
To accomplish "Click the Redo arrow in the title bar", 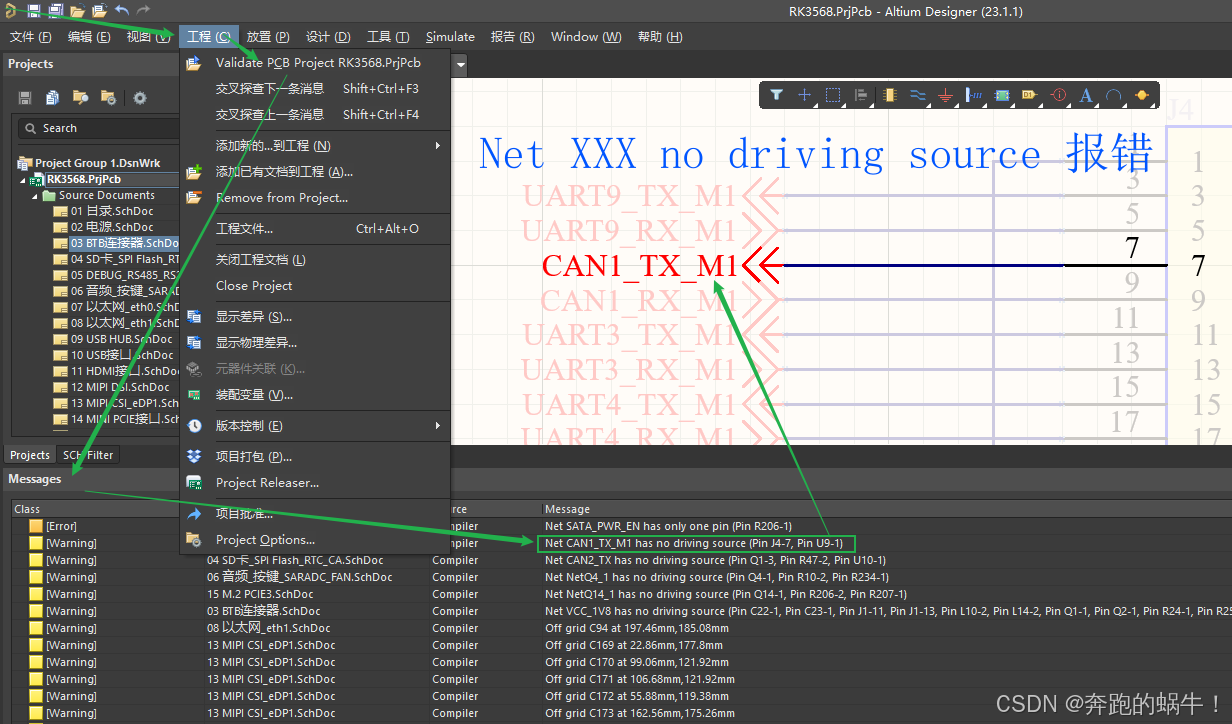I will click(144, 11).
